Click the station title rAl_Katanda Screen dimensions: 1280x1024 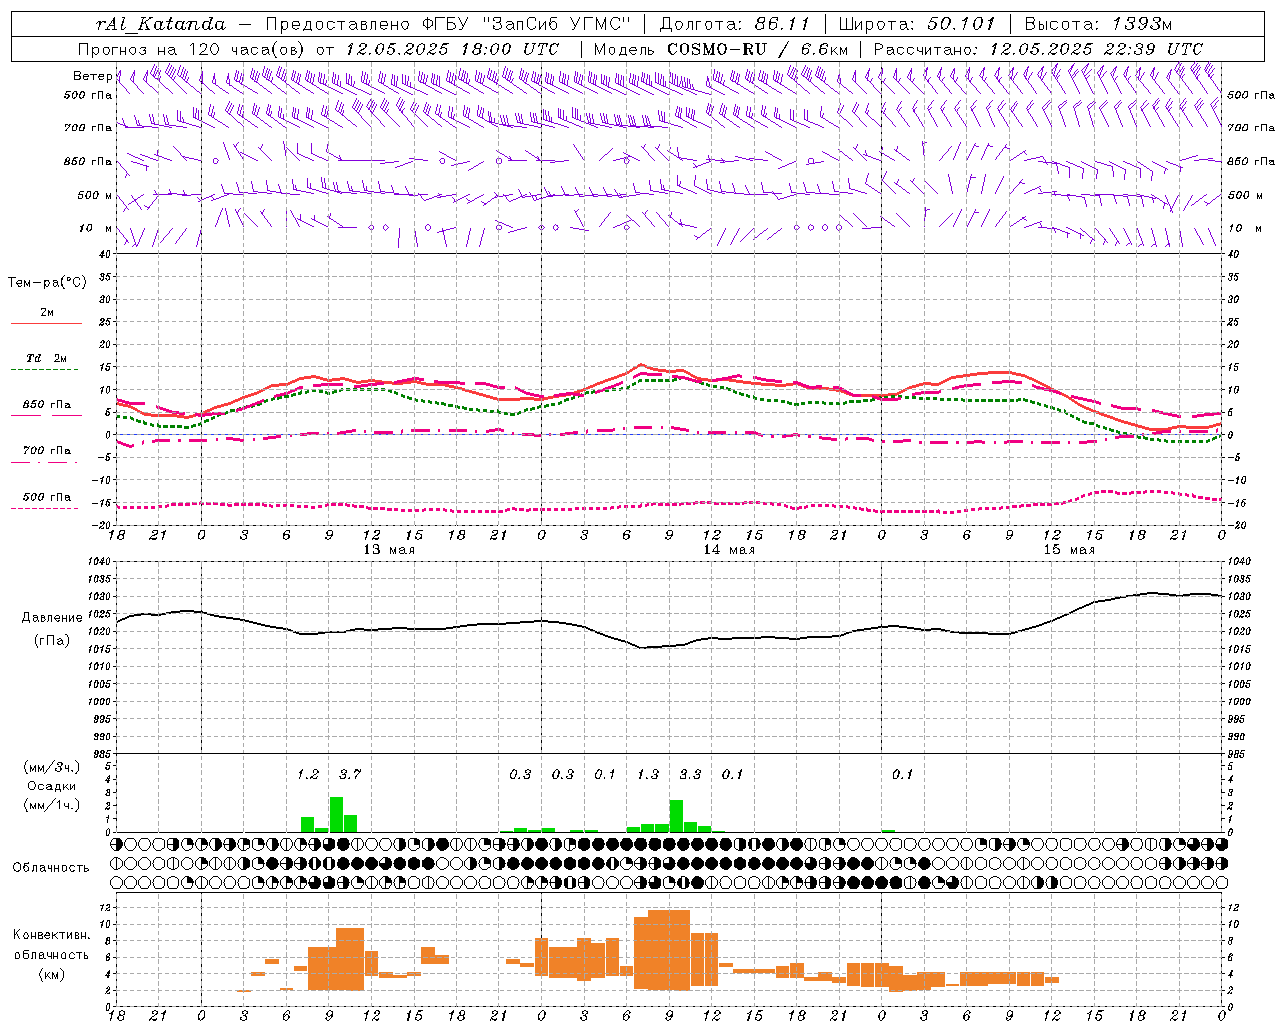pos(161,24)
